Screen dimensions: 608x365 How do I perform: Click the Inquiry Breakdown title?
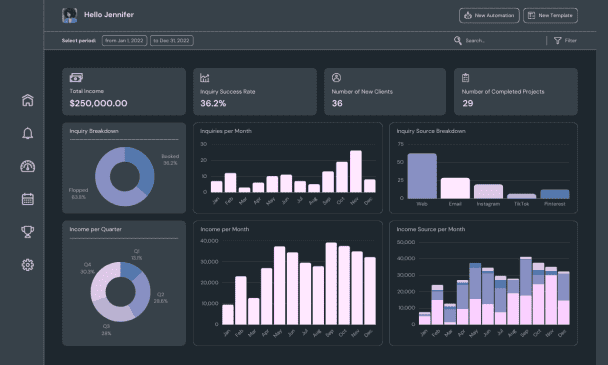[x=94, y=131]
